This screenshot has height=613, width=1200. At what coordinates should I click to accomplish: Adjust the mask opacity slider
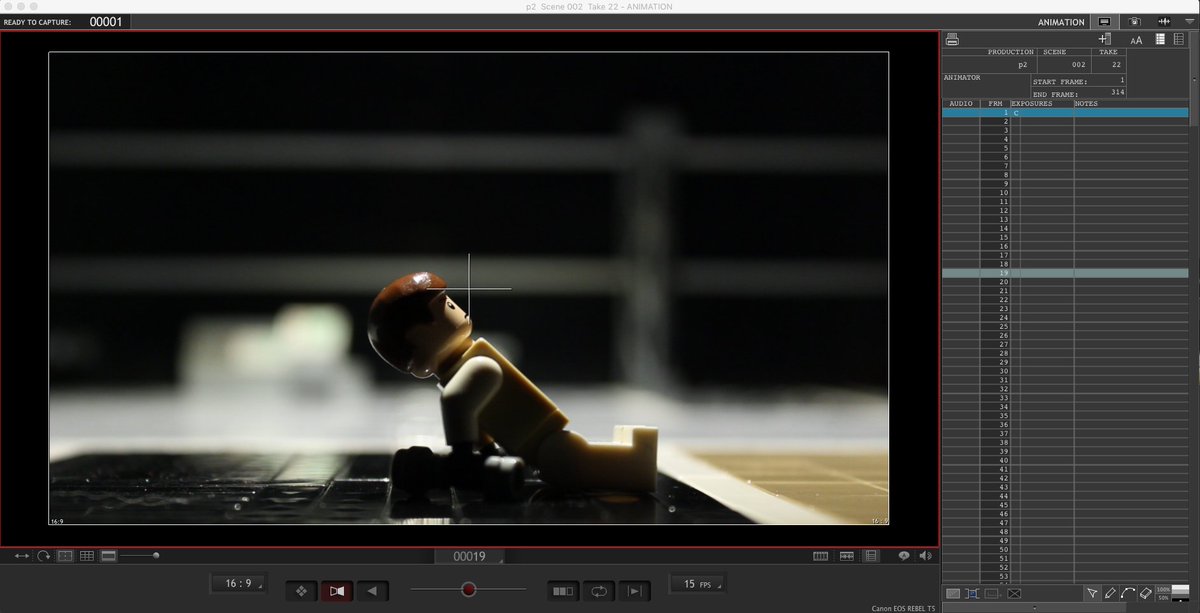pos(155,555)
